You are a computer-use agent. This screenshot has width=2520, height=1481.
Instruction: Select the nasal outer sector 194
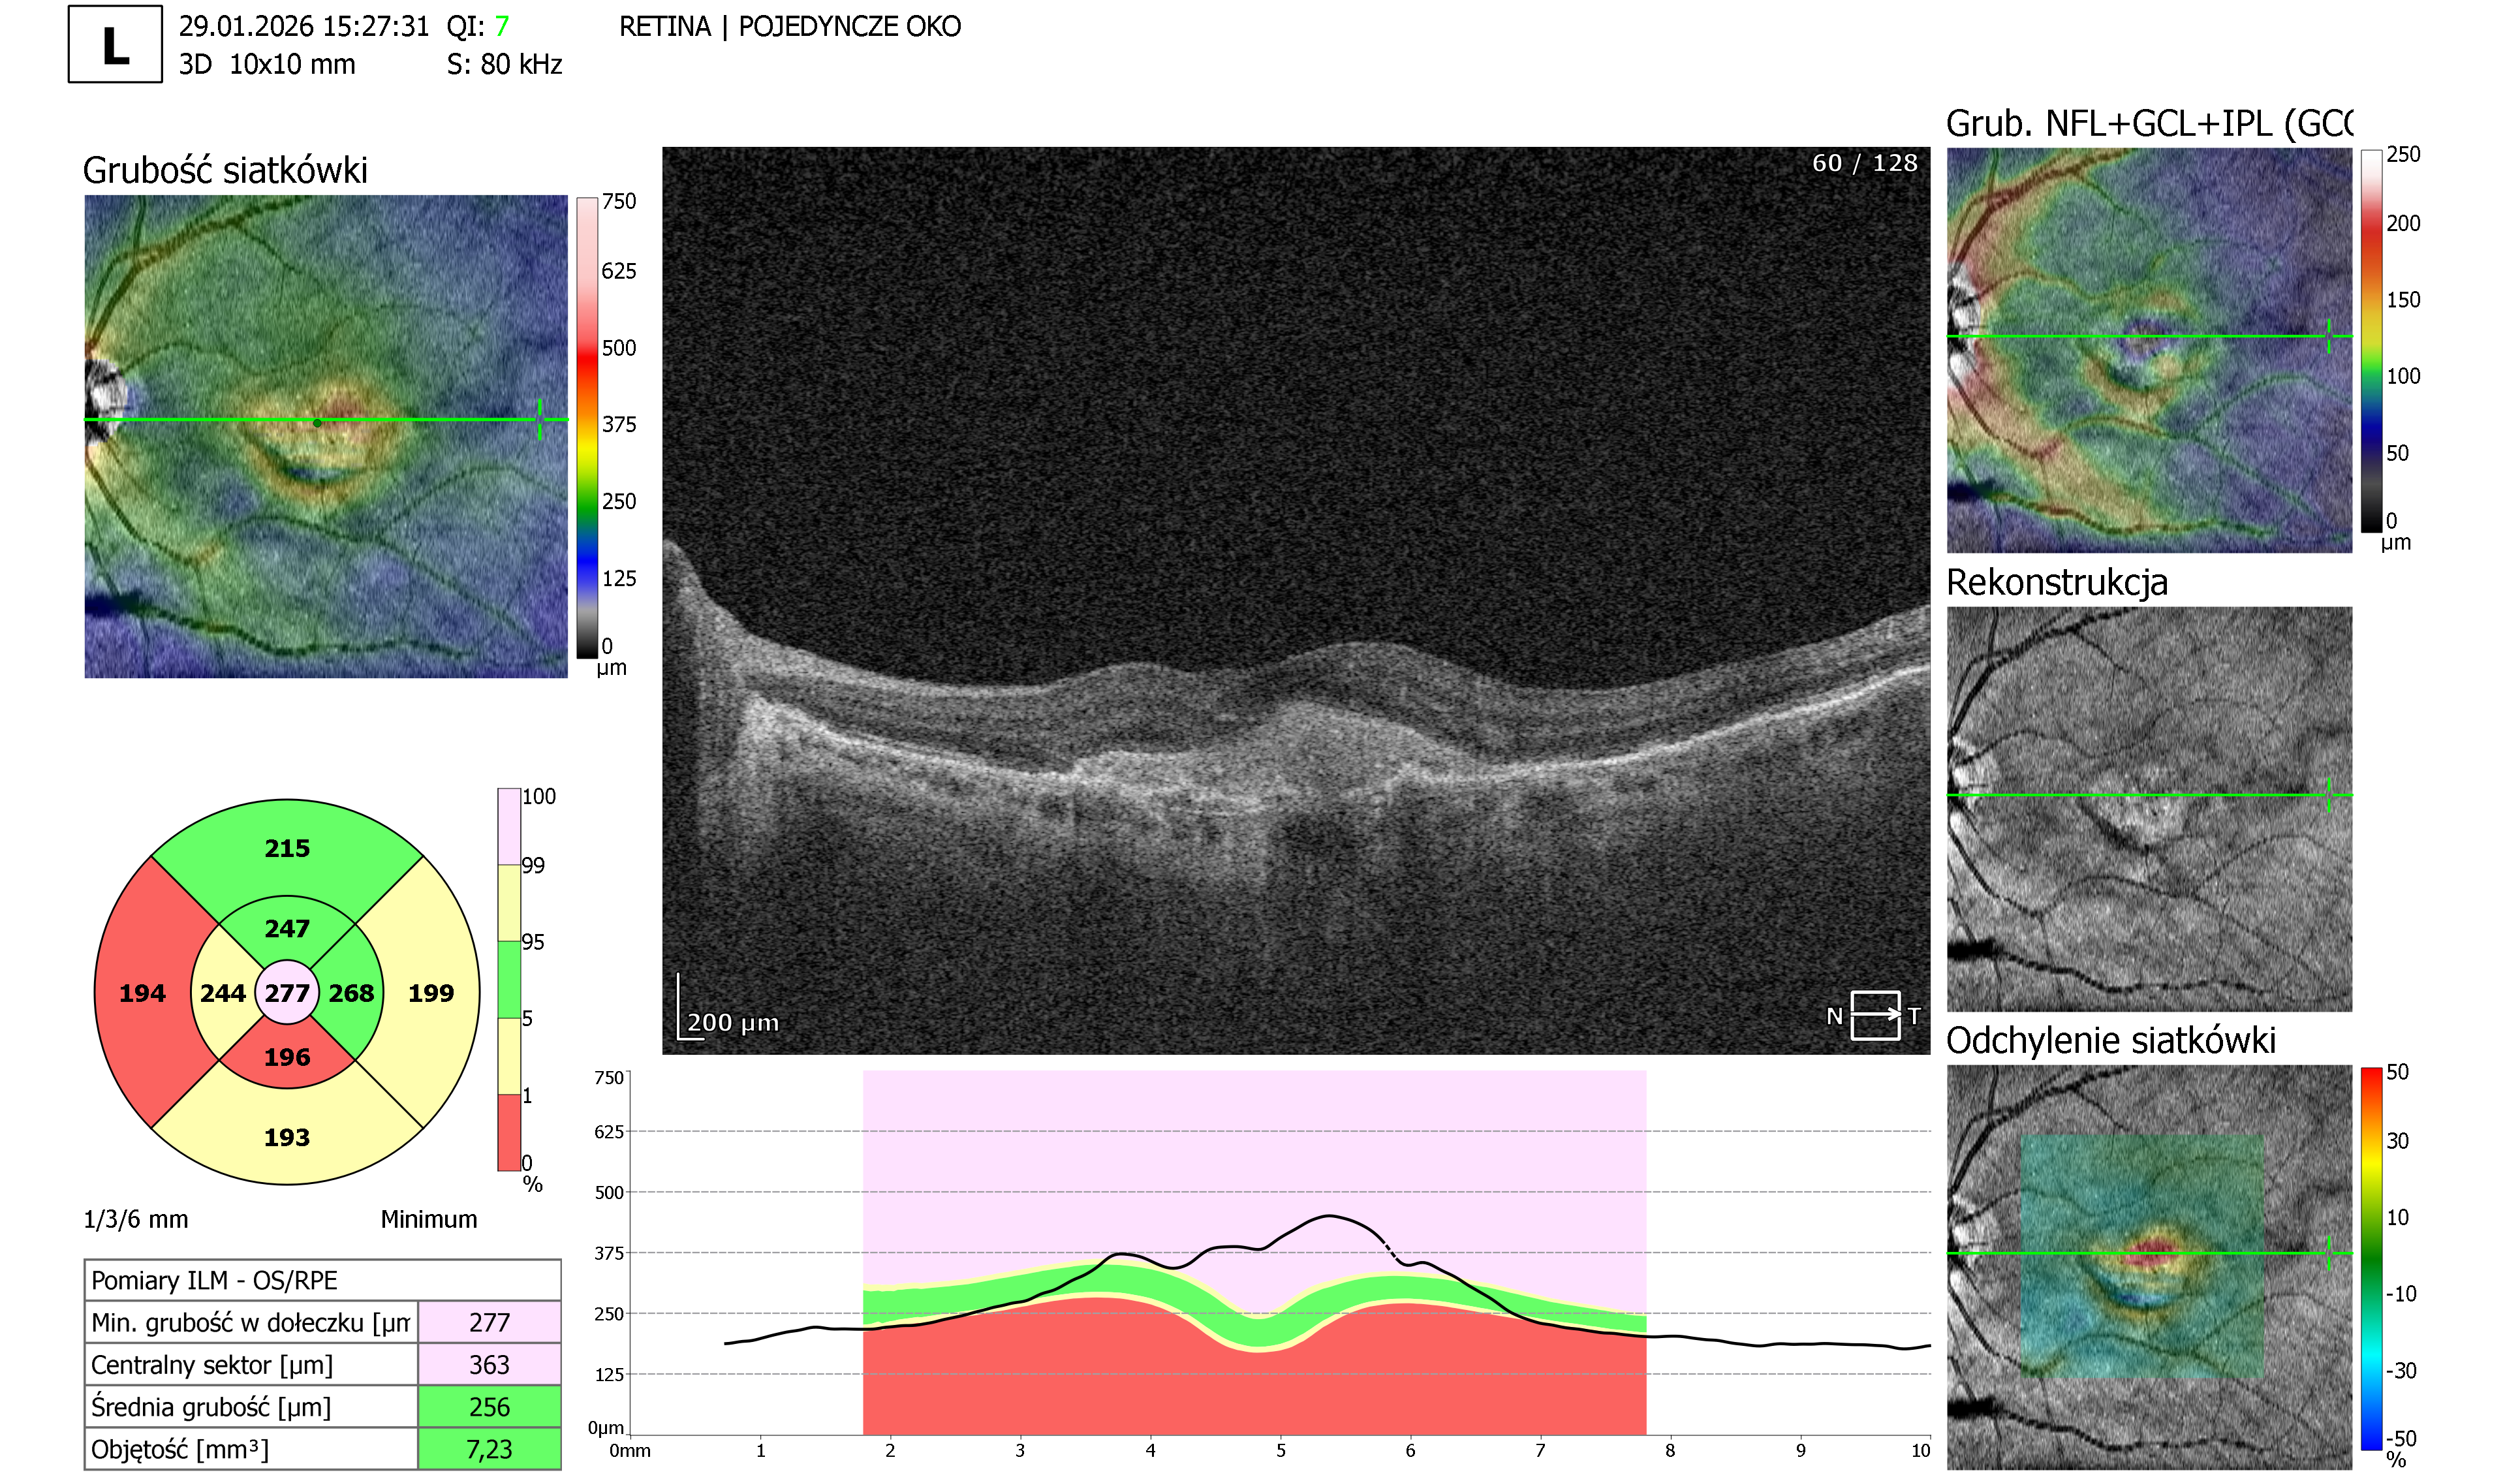142,993
